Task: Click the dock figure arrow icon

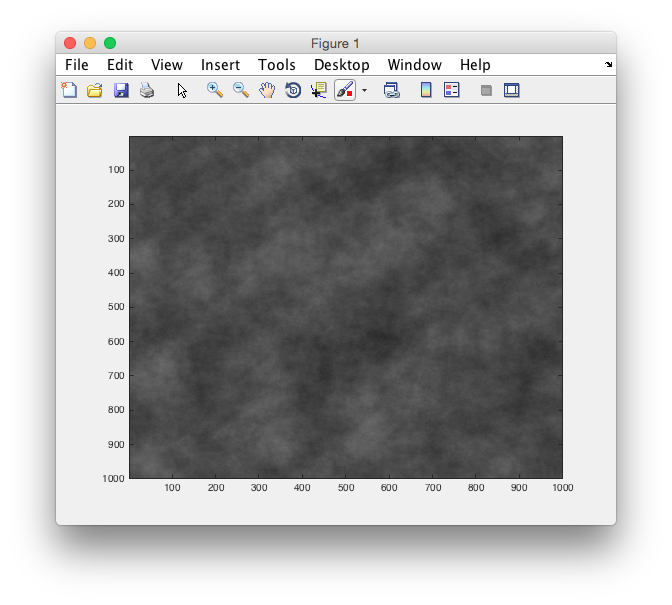Action: pos(609,65)
